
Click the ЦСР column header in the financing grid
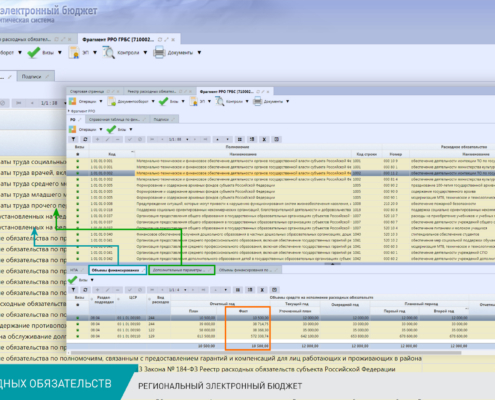pyautogui.click(x=133, y=297)
